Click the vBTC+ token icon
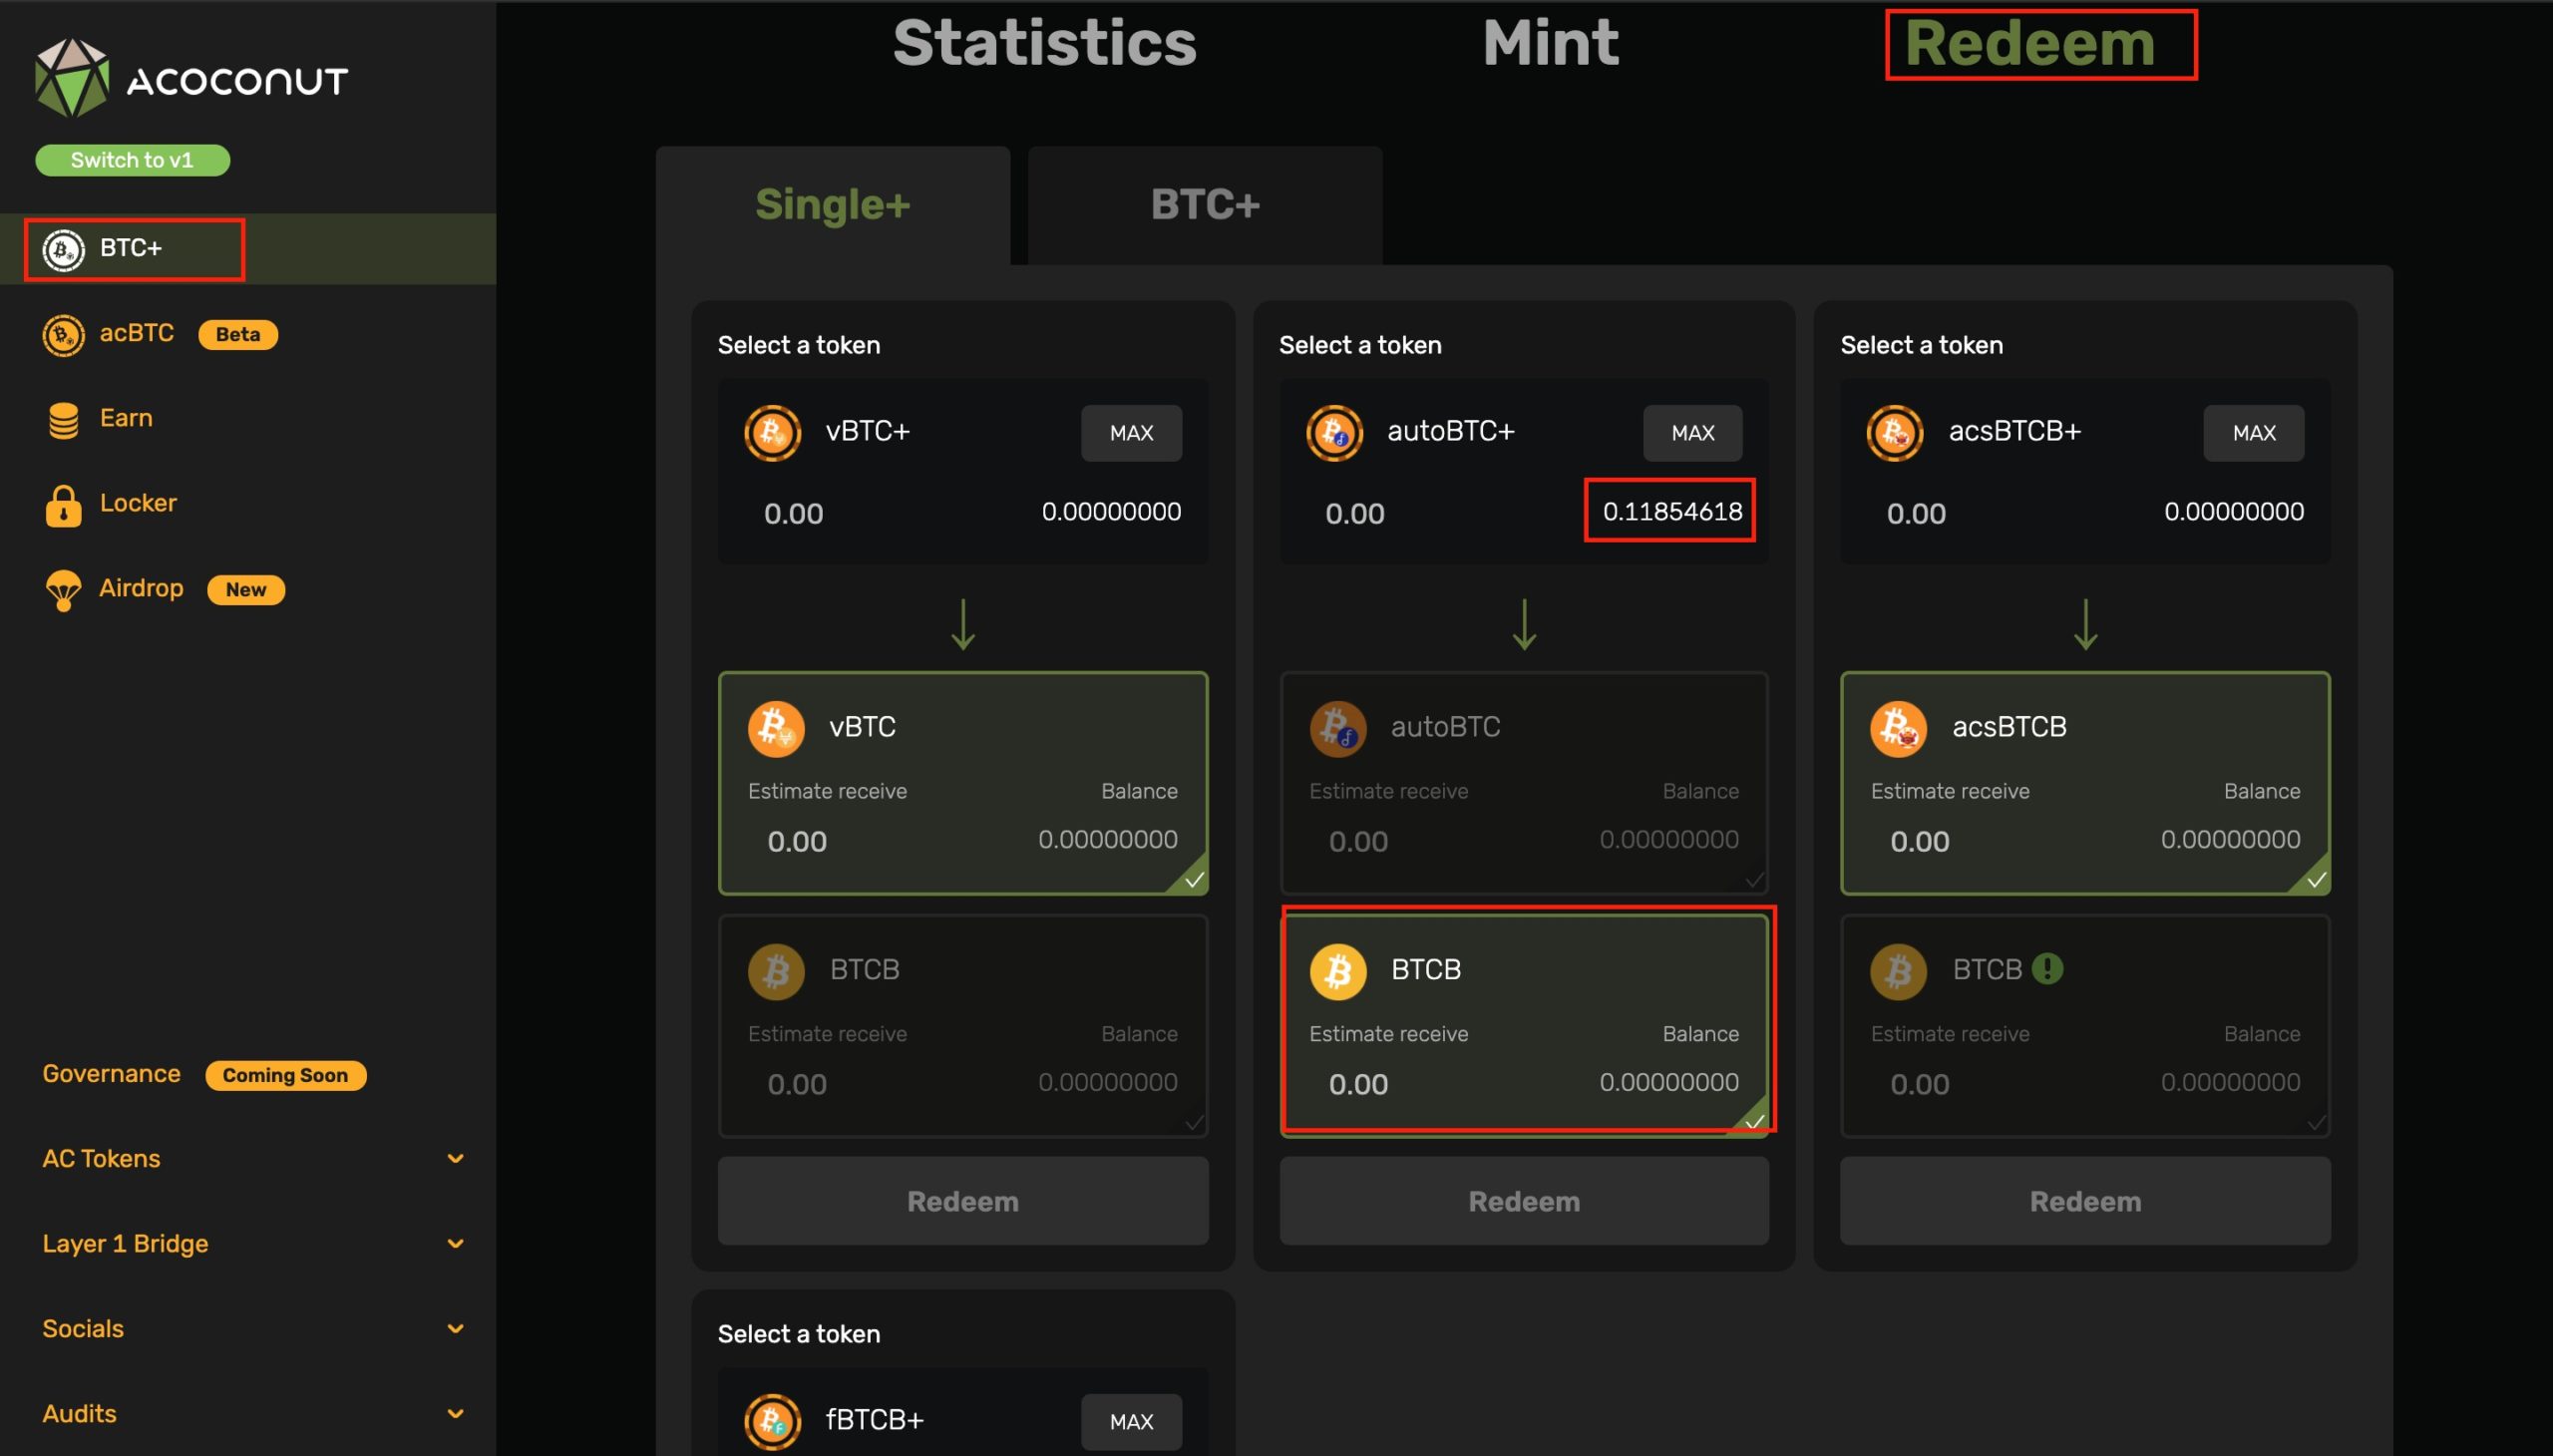Screen dimensions: 2553x1456 (x=772, y=433)
